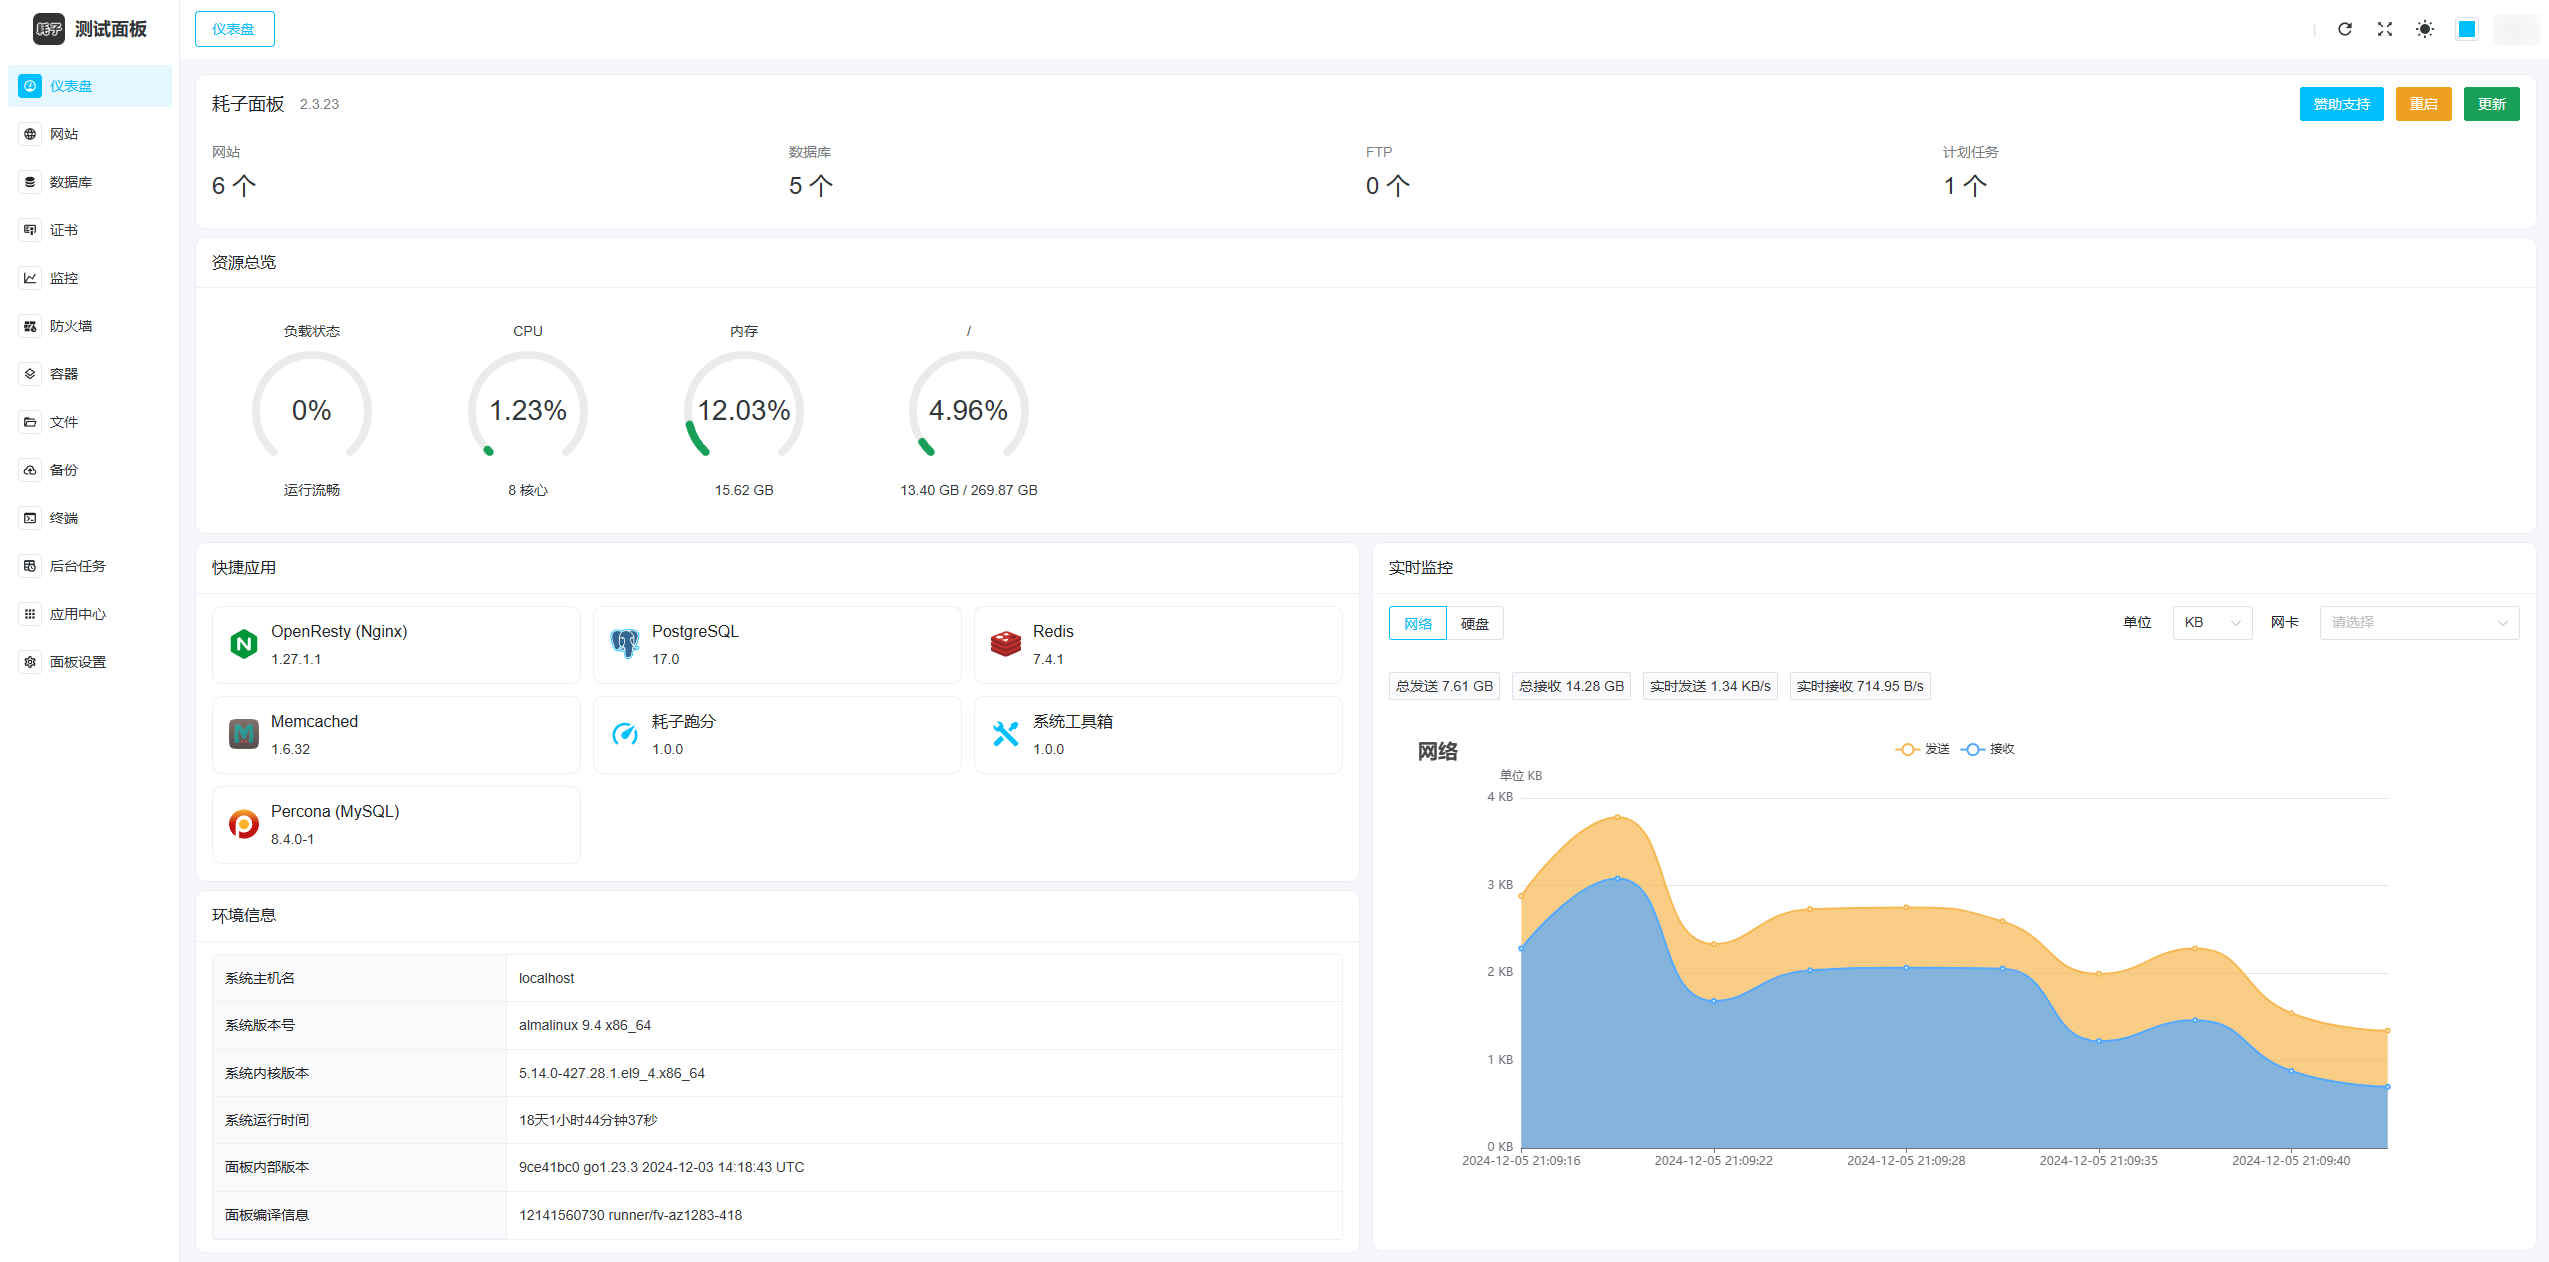Click the green 更新 update button
The image size is (2549, 1262).
point(2490,104)
